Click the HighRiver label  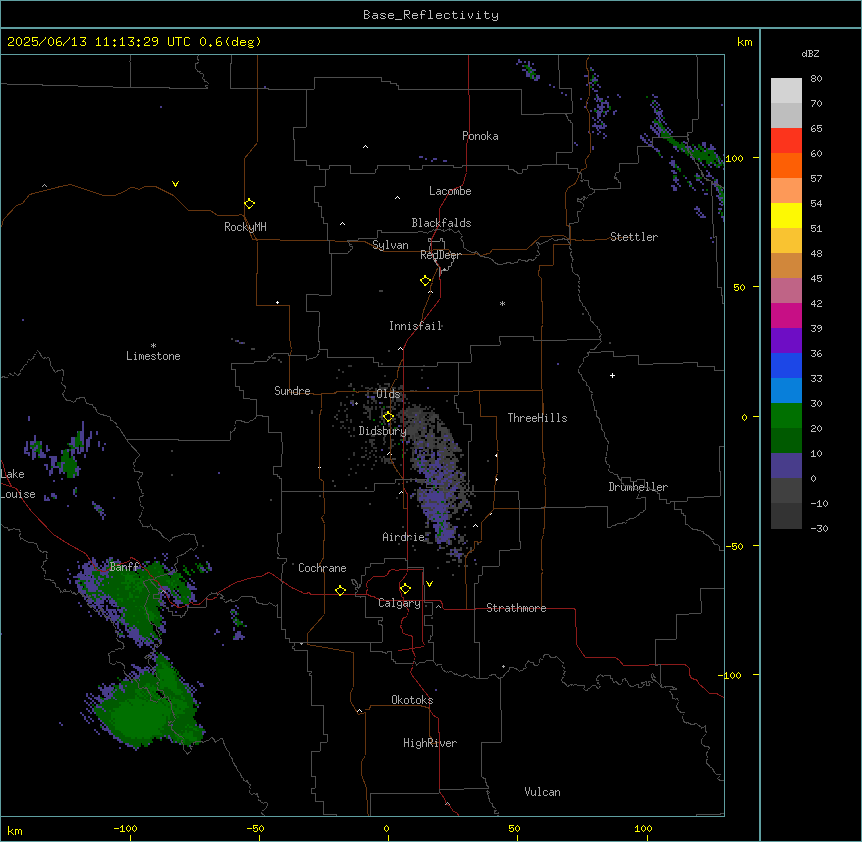[430, 743]
